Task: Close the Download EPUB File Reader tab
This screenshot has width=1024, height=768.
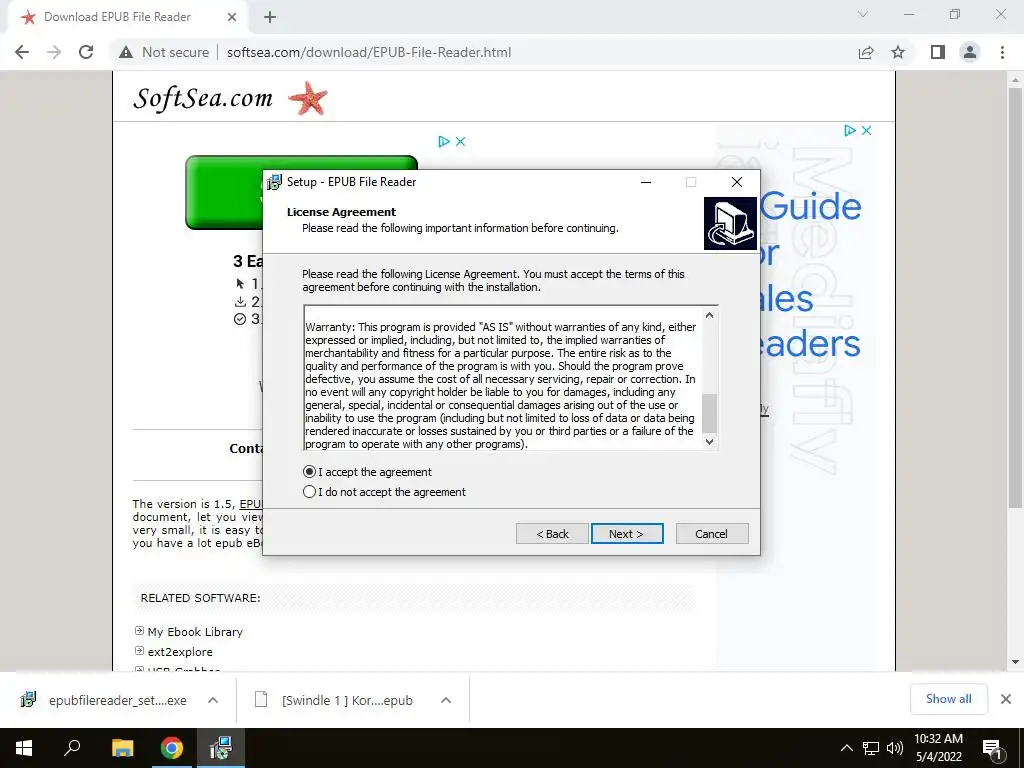Action: pyautogui.click(x=232, y=18)
